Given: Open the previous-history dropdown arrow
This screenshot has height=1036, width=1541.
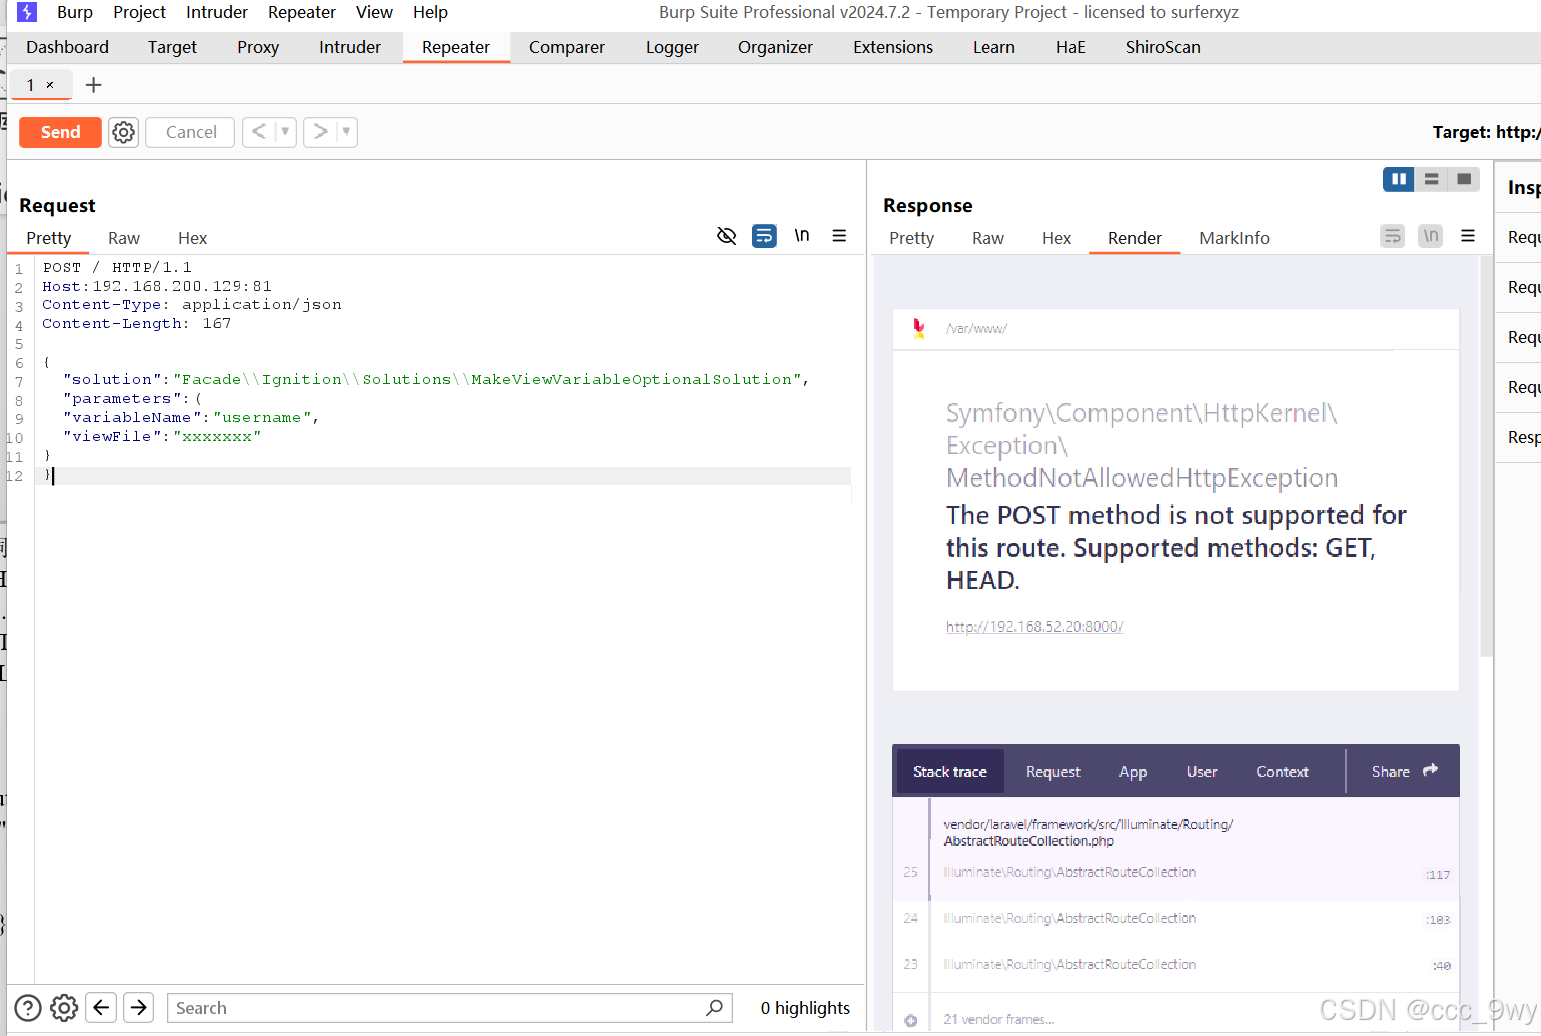Looking at the screenshot, I should pyautogui.click(x=285, y=132).
